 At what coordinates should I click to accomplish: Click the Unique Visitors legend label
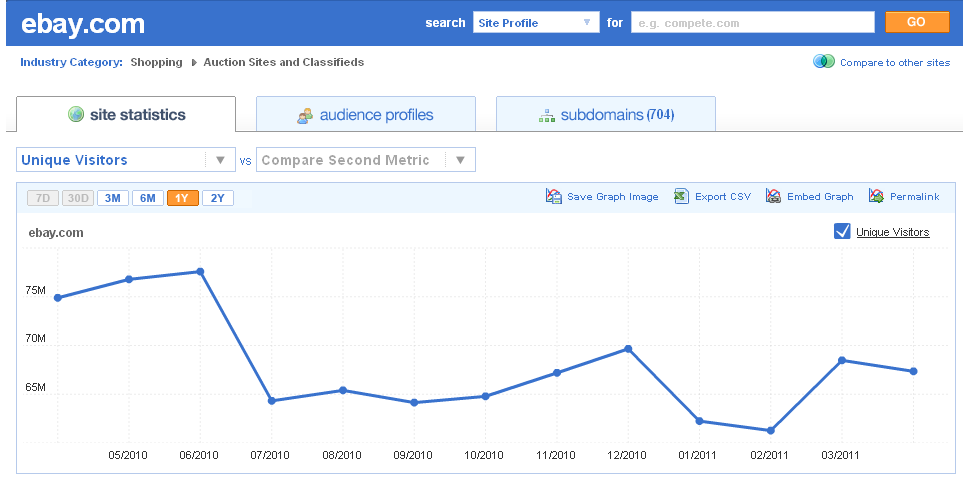click(x=892, y=232)
